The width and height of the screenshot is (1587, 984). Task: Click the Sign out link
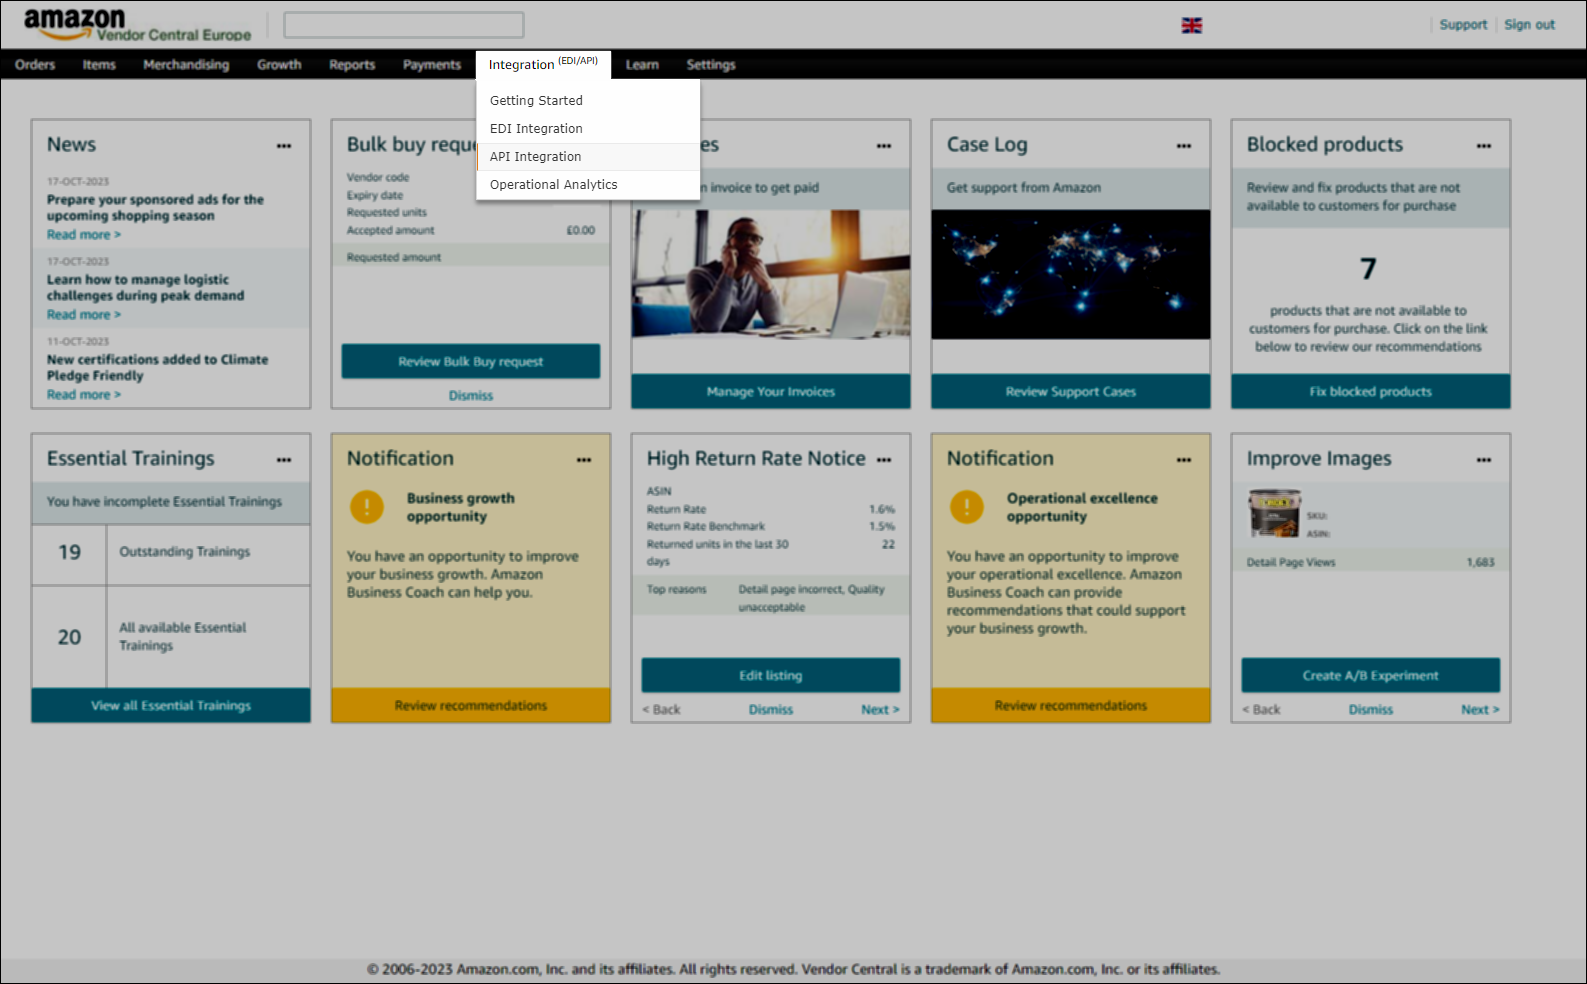(1529, 25)
